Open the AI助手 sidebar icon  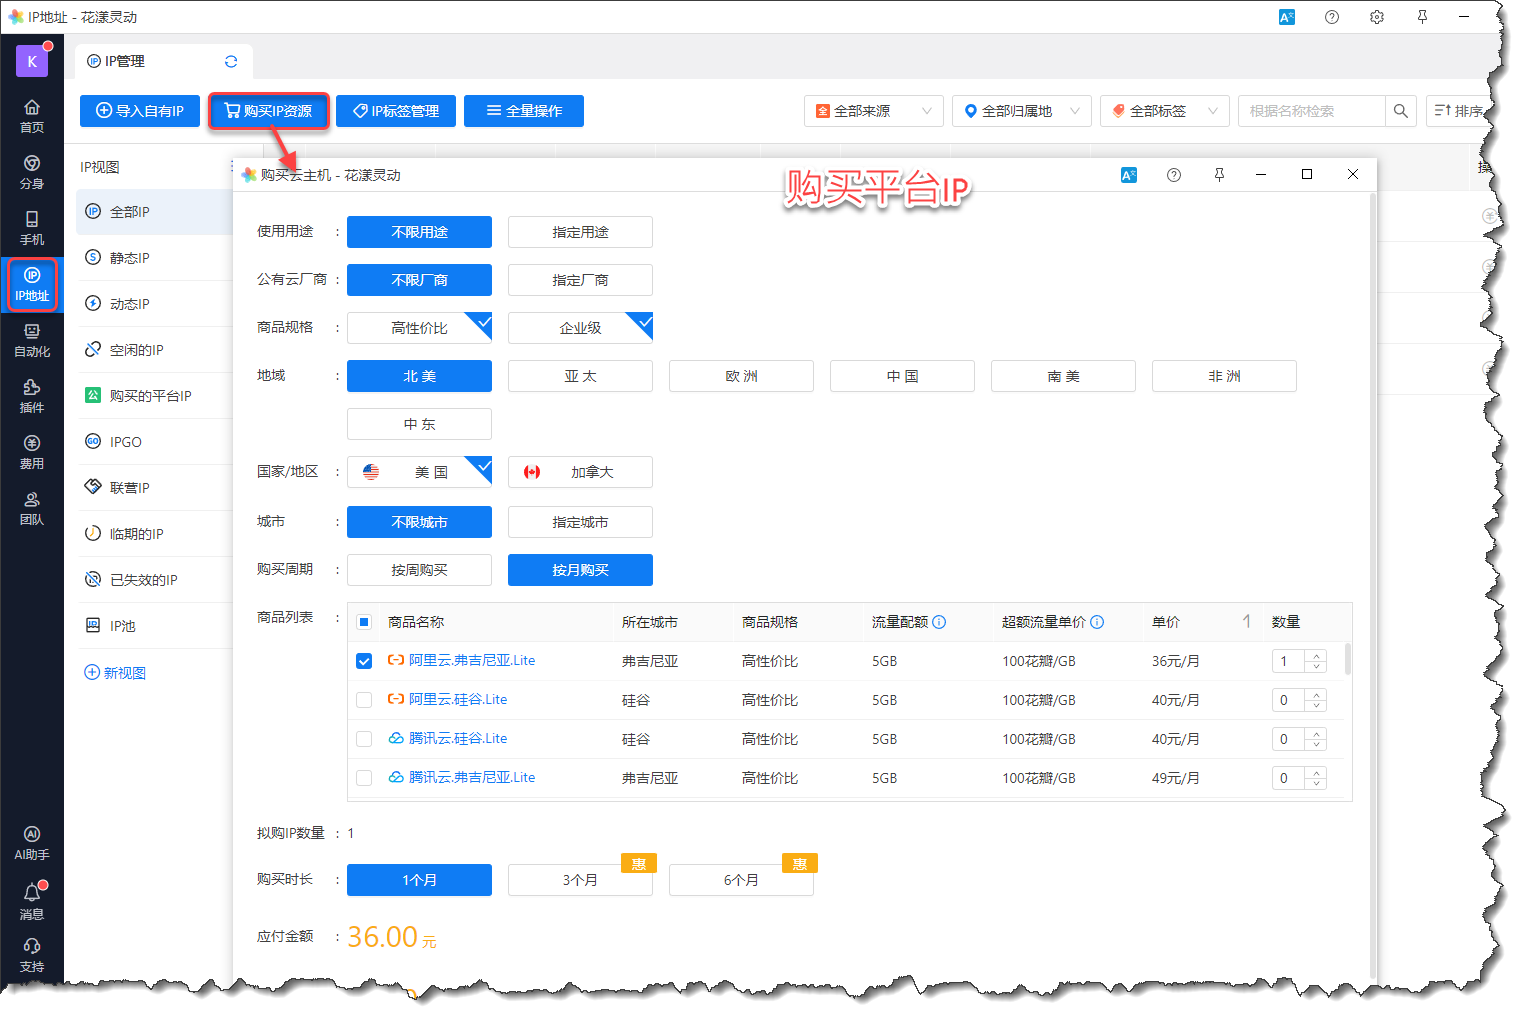click(x=32, y=843)
